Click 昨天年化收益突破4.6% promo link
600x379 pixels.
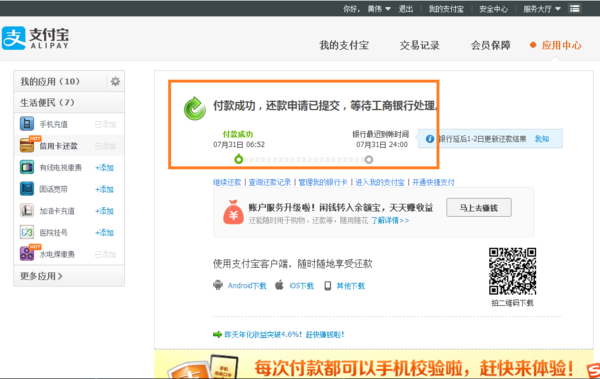coord(284,335)
